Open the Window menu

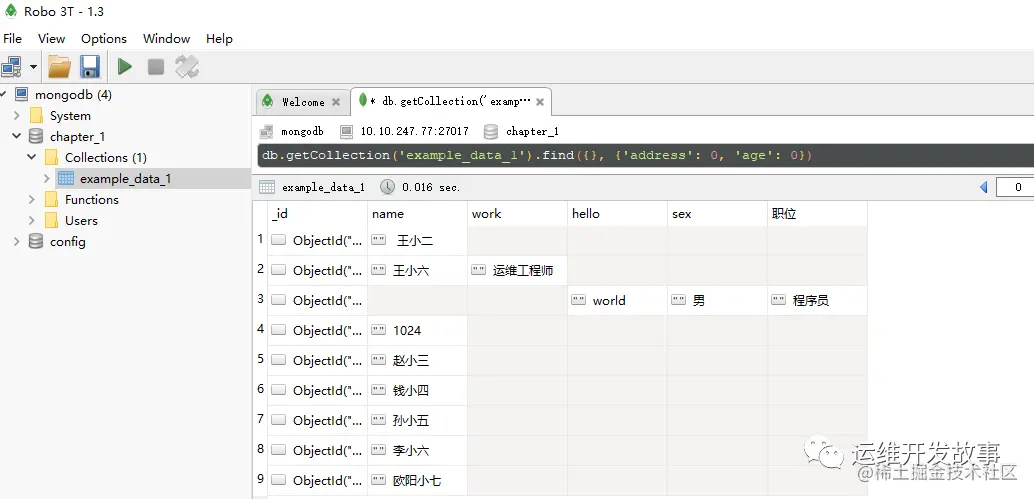(x=166, y=39)
